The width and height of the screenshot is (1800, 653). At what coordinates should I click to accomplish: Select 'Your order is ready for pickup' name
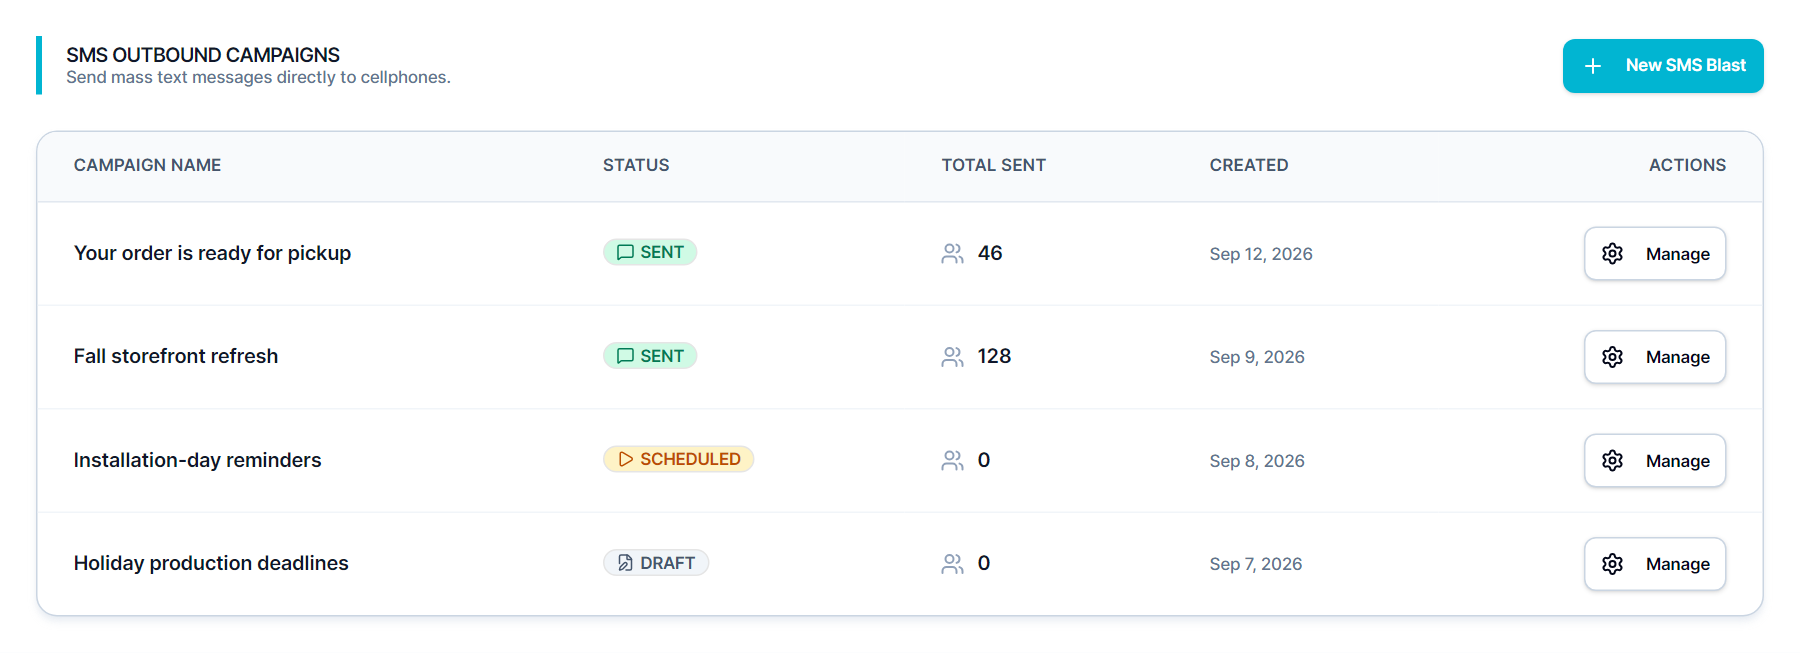pyautogui.click(x=212, y=253)
